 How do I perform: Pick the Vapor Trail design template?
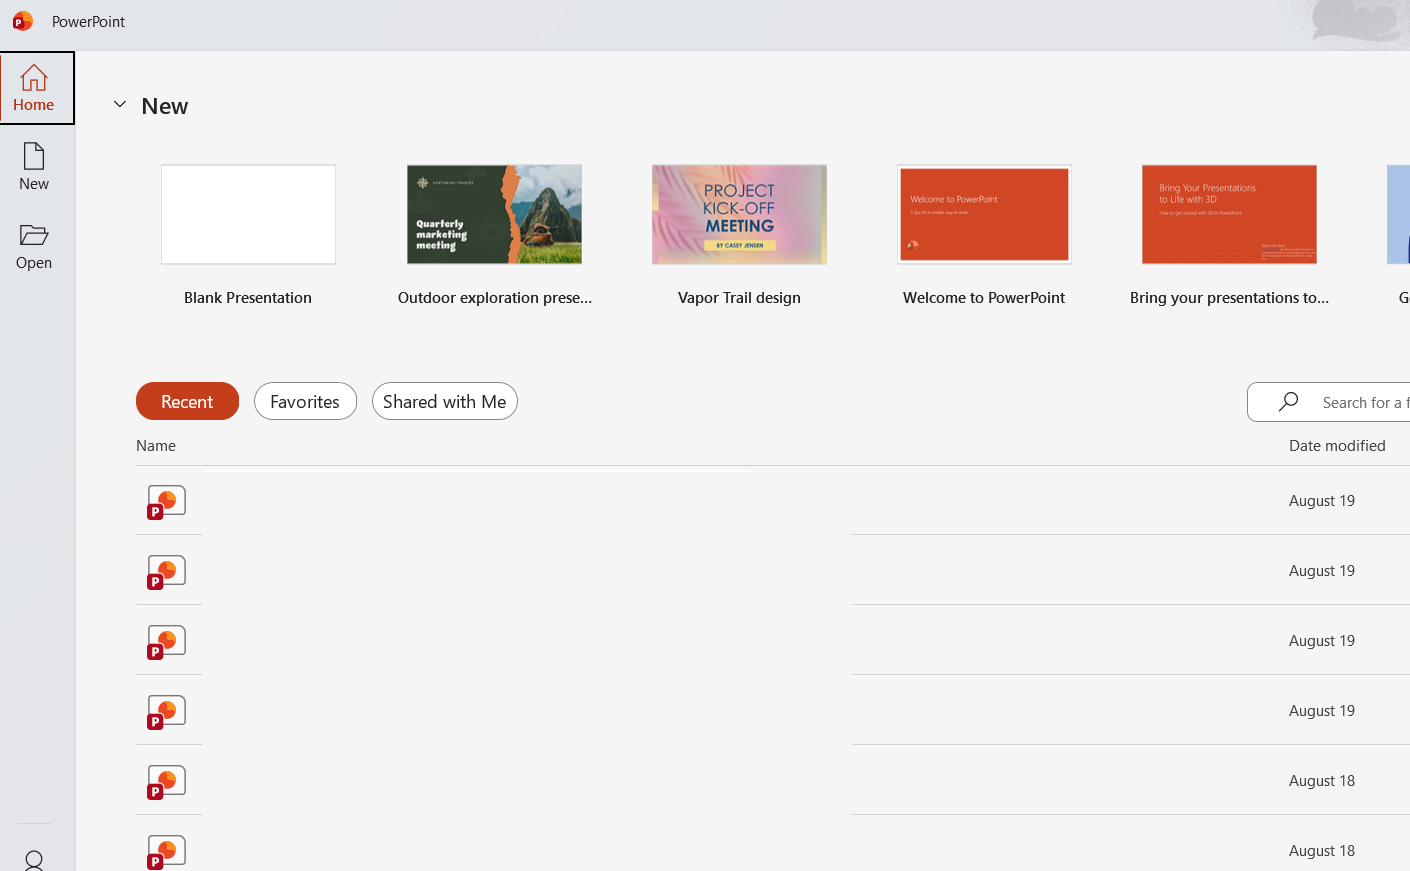(x=739, y=214)
